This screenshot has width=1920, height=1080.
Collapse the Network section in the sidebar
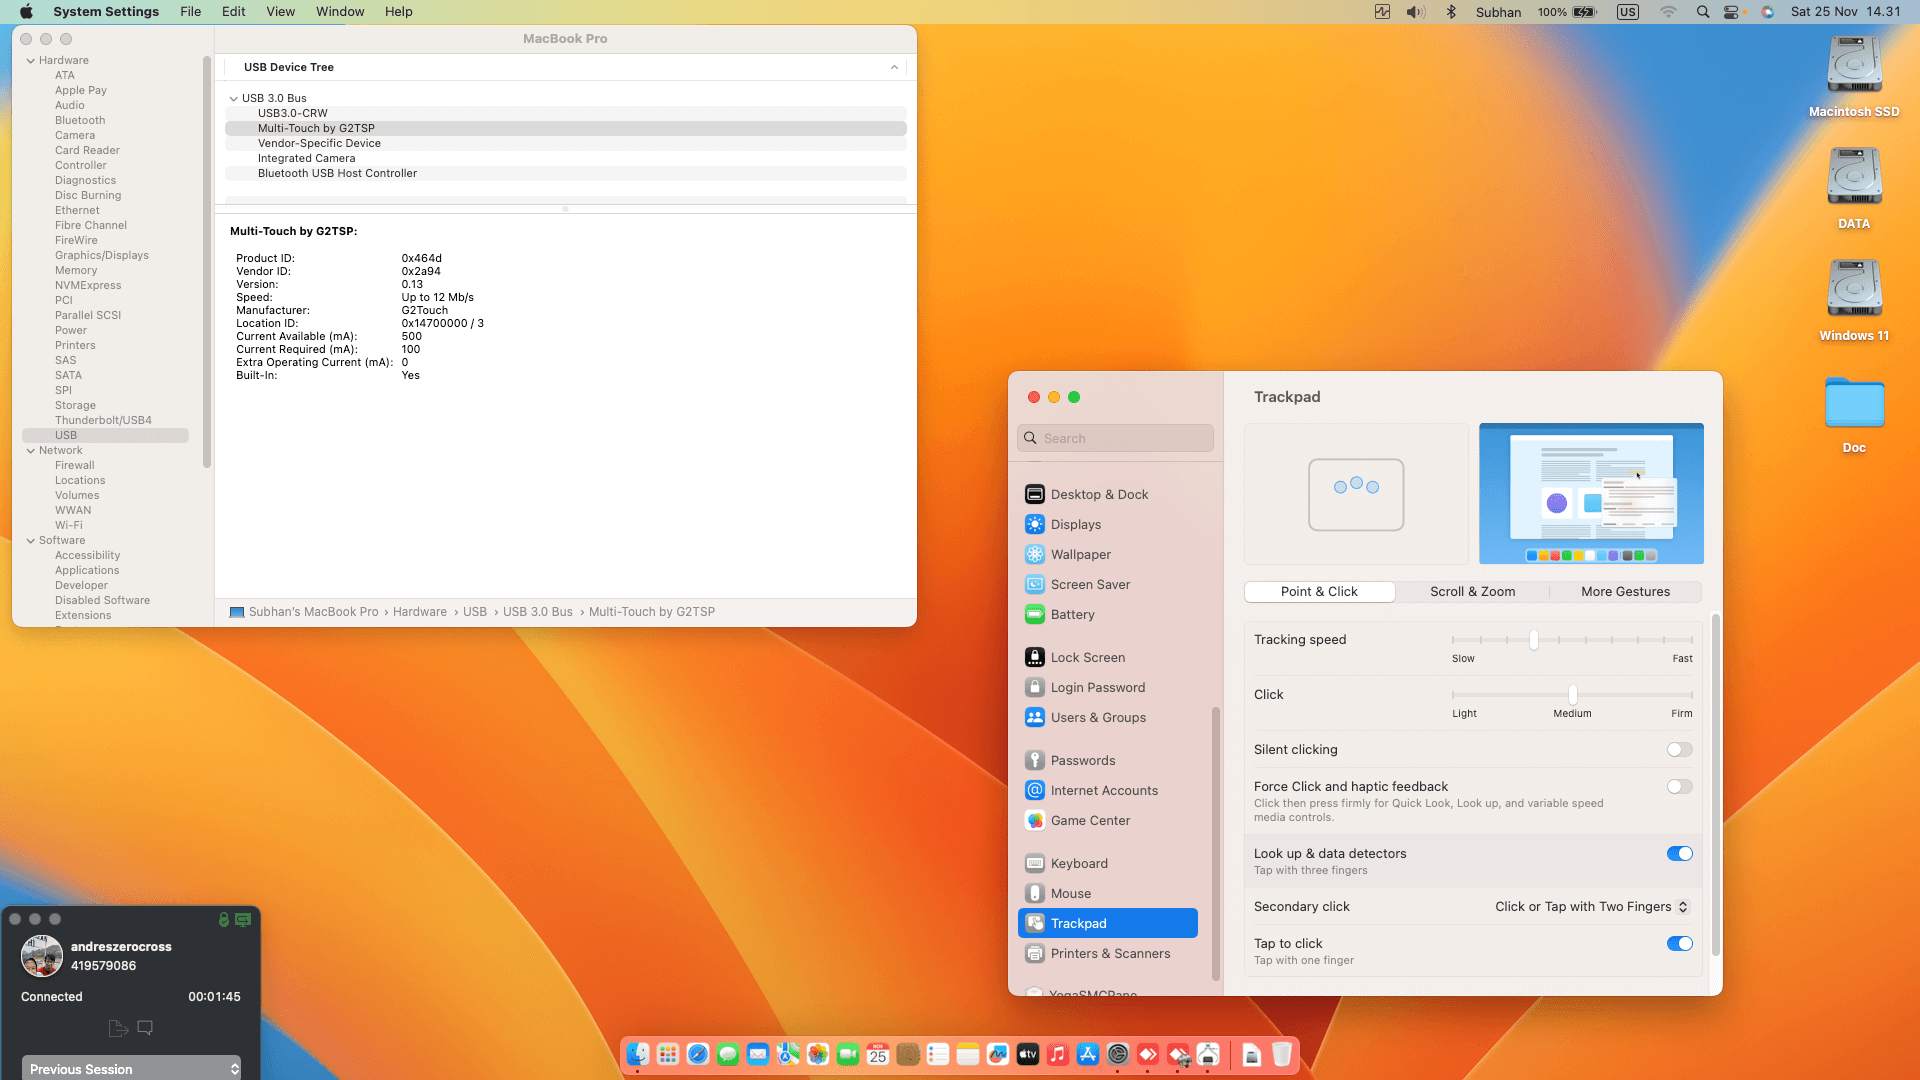click(31, 451)
